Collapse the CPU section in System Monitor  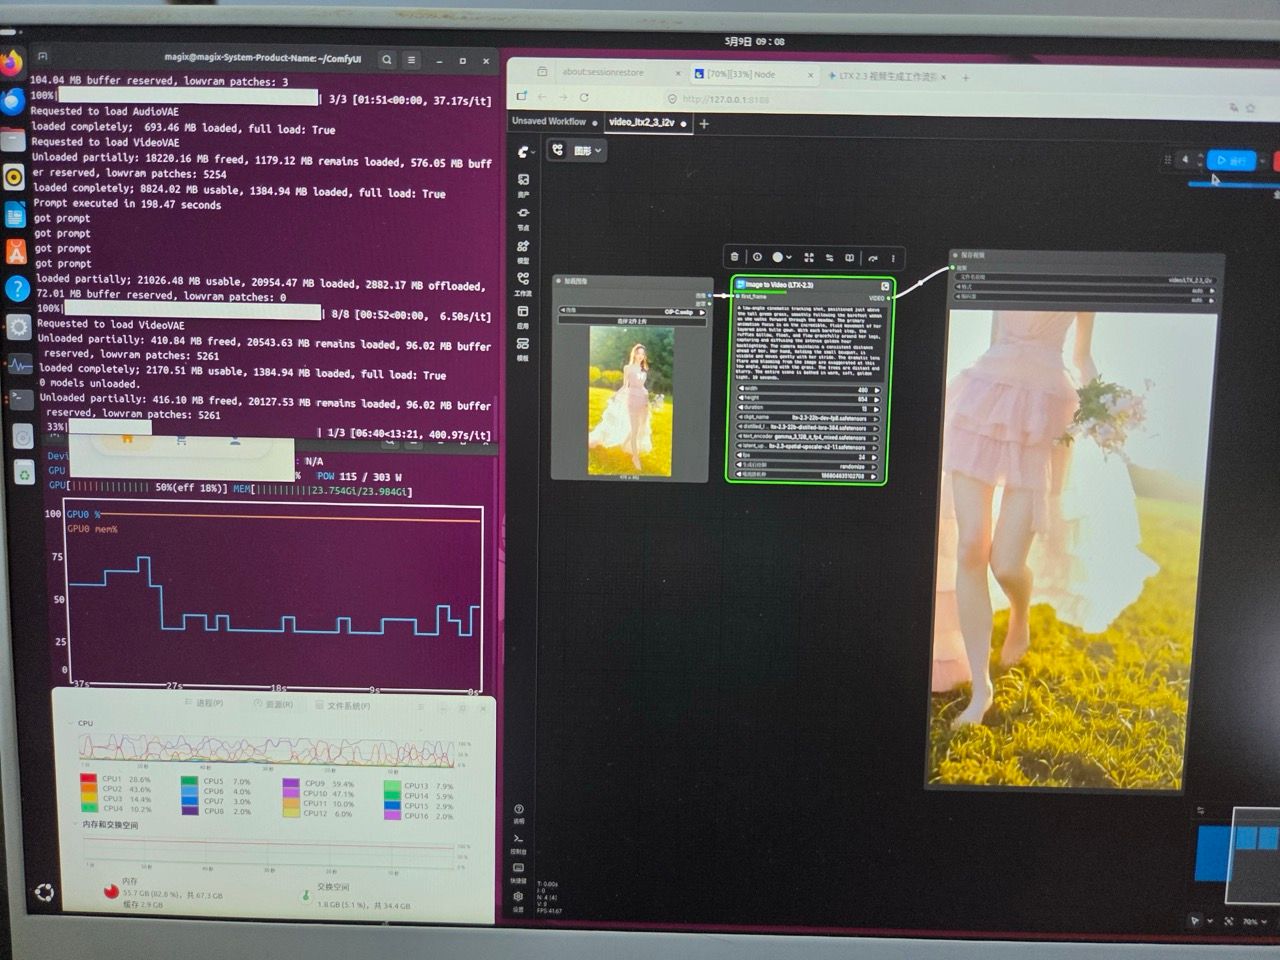tap(70, 723)
